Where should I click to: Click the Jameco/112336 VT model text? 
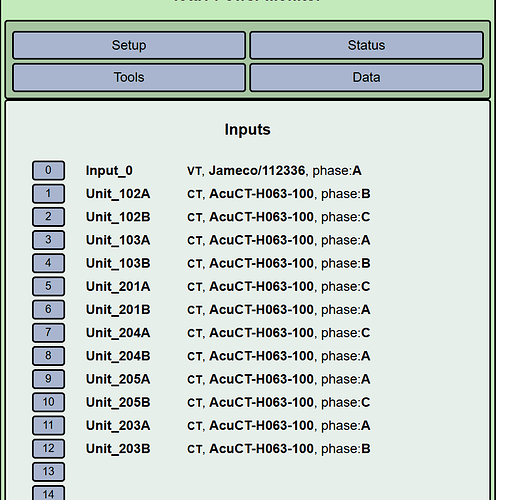coord(257,171)
